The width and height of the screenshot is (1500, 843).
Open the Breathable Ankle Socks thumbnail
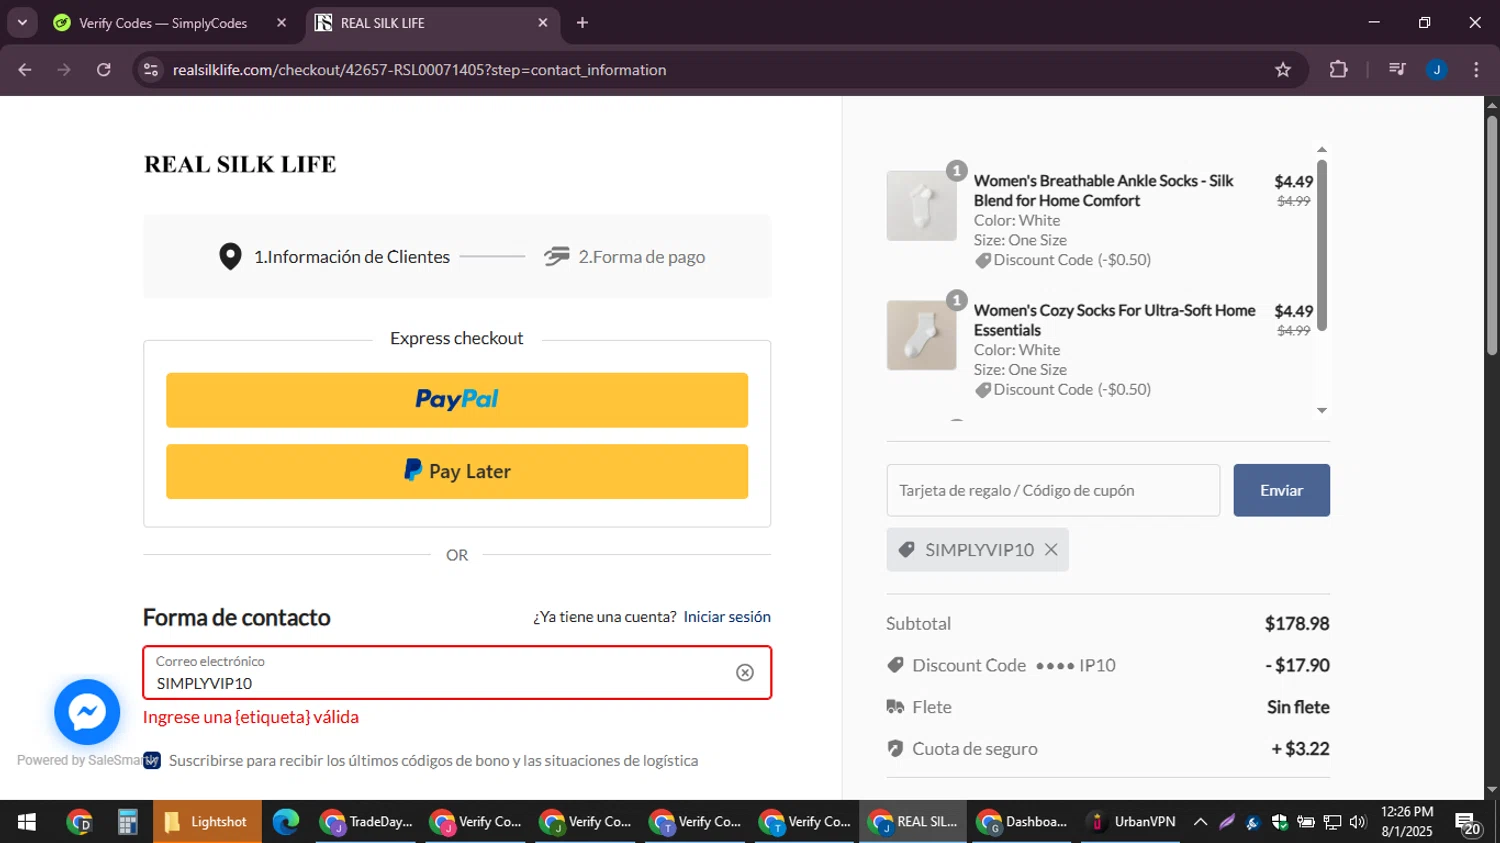[921, 206]
